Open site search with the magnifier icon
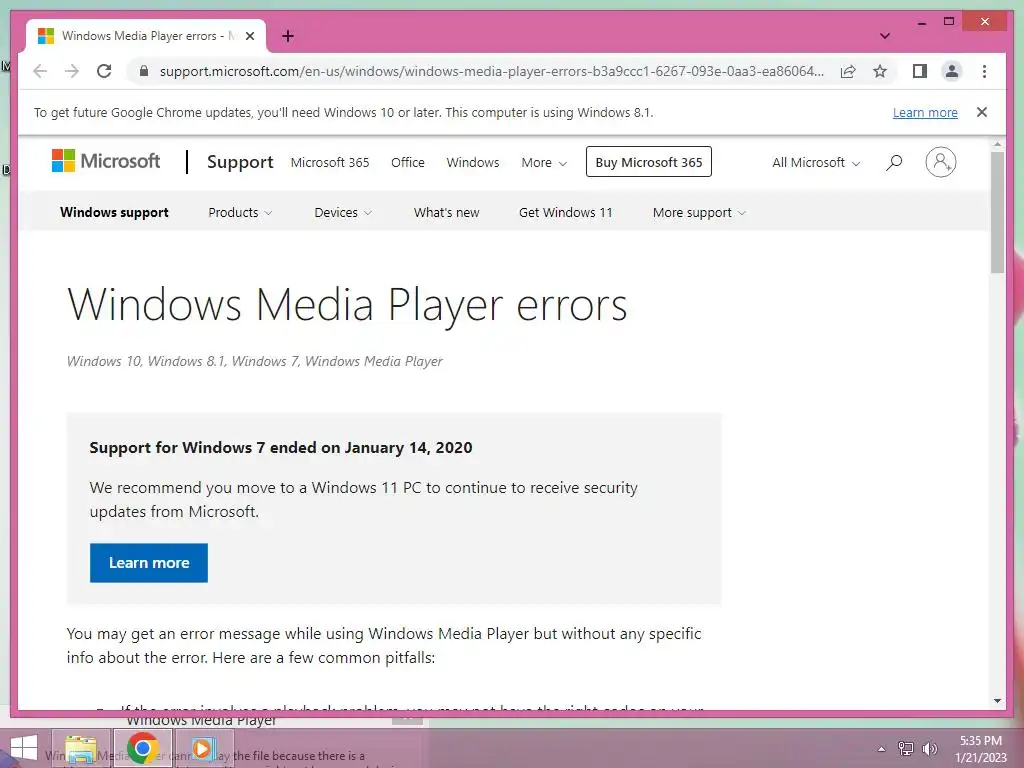This screenshot has width=1024, height=768. 894,162
